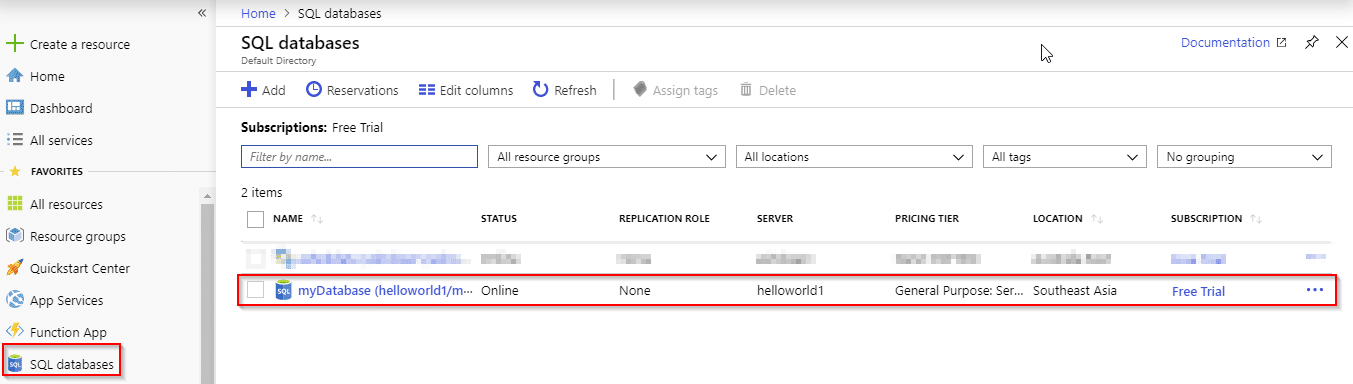Click the Dashboard icon in sidebar

point(14,108)
